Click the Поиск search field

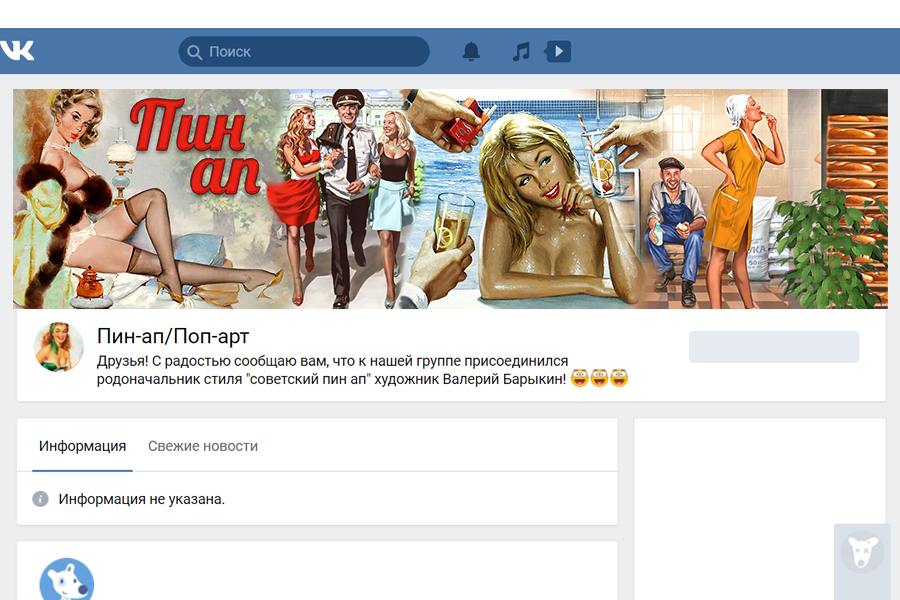(304, 52)
